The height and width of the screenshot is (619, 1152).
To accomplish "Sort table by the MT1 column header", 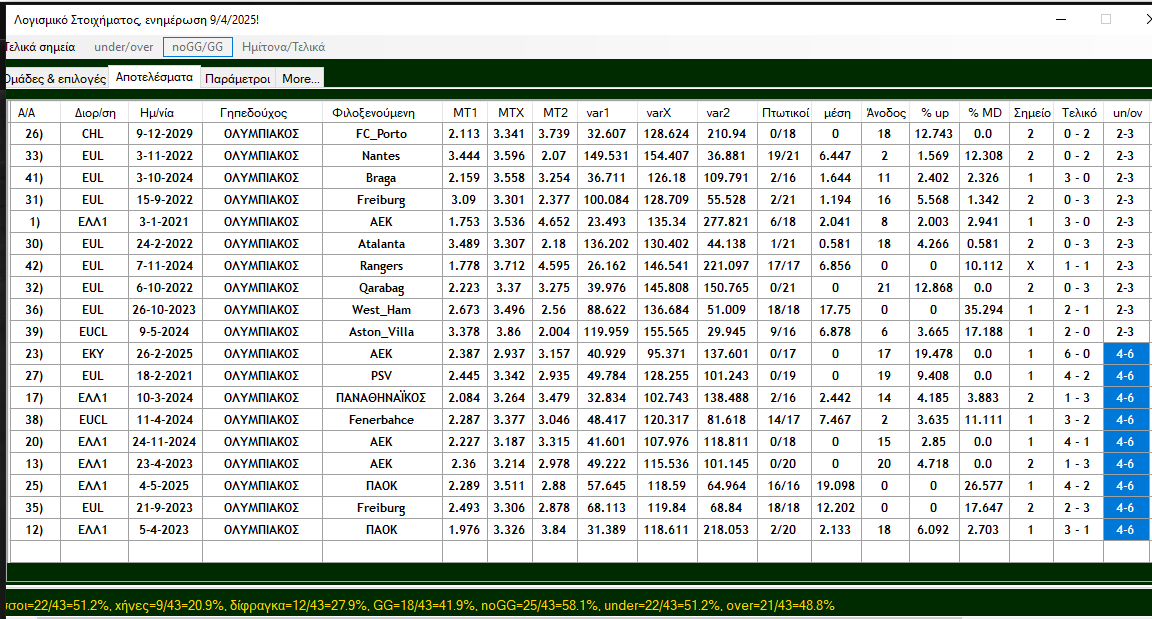I will pyautogui.click(x=464, y=113).
